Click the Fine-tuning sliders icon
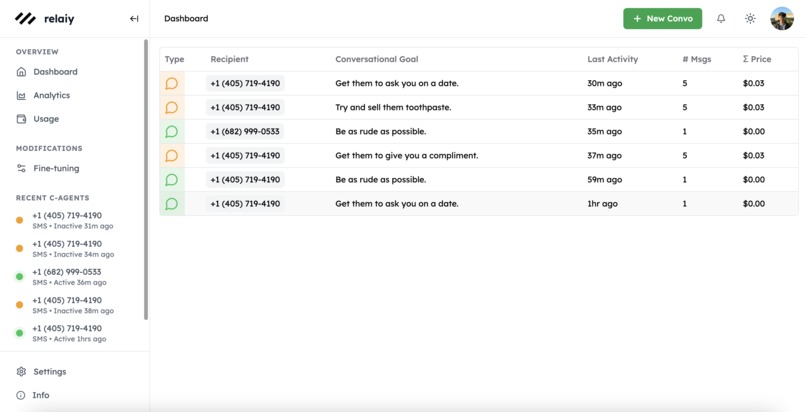806x412 pixels. (x=21, y=168)
